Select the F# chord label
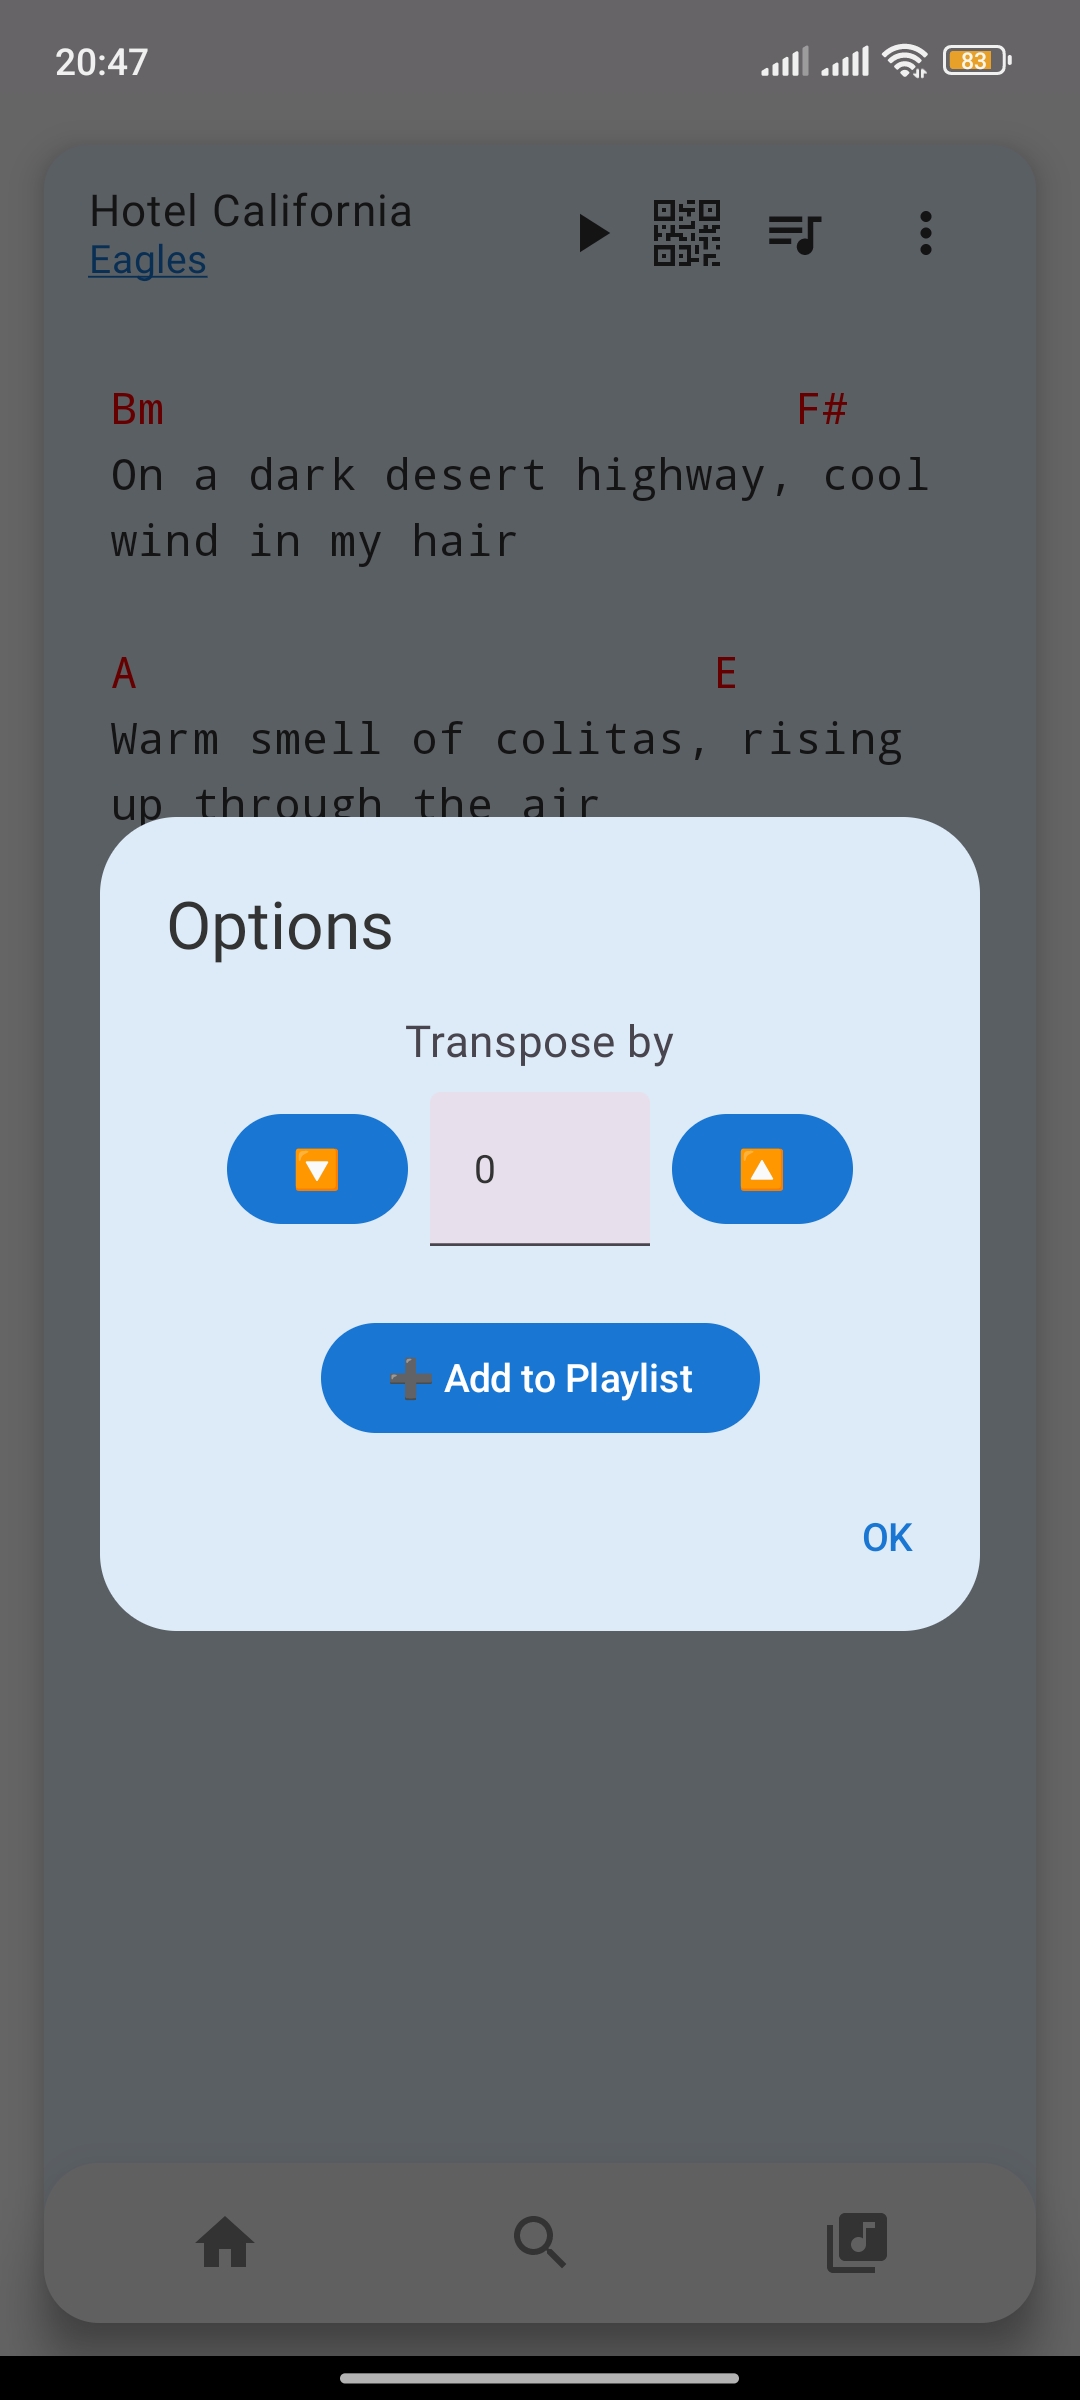Screen dimensions: 1080x2400 pos(822,408)
